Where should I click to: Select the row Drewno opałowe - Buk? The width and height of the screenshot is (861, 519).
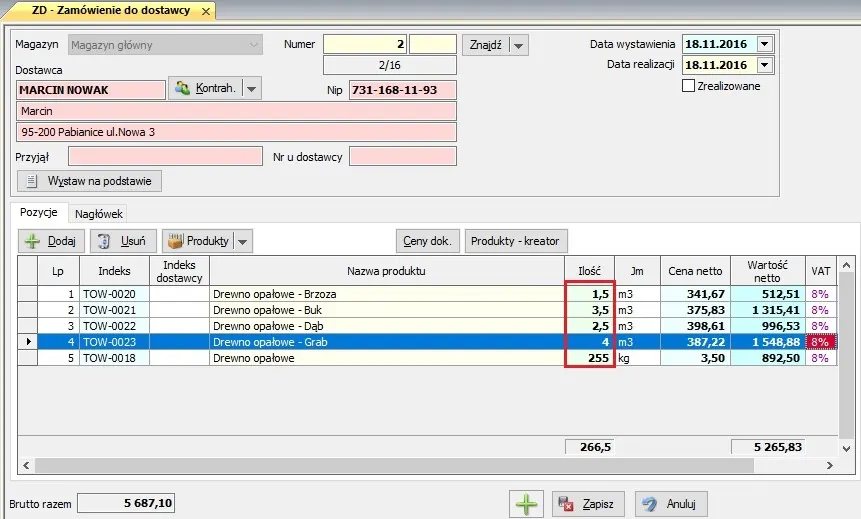pos(427,310)
